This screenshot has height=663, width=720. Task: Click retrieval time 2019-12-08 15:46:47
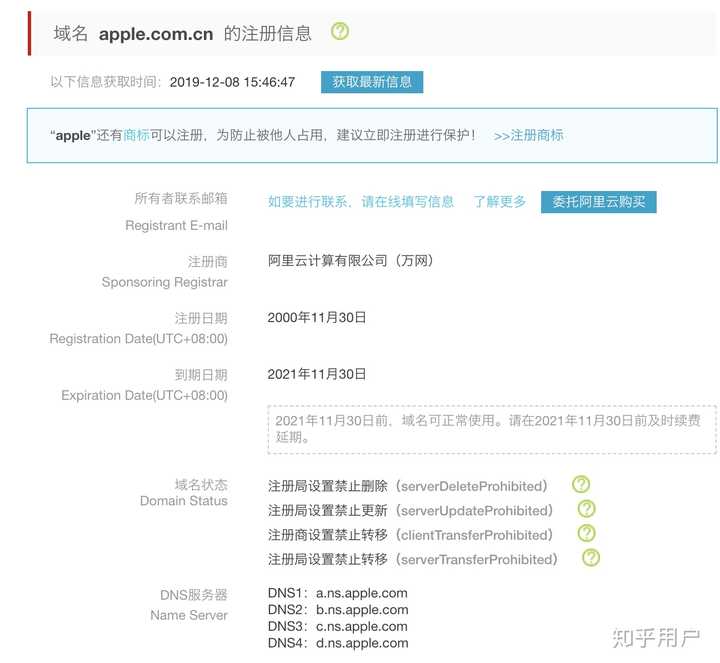(x=232, y=82)
